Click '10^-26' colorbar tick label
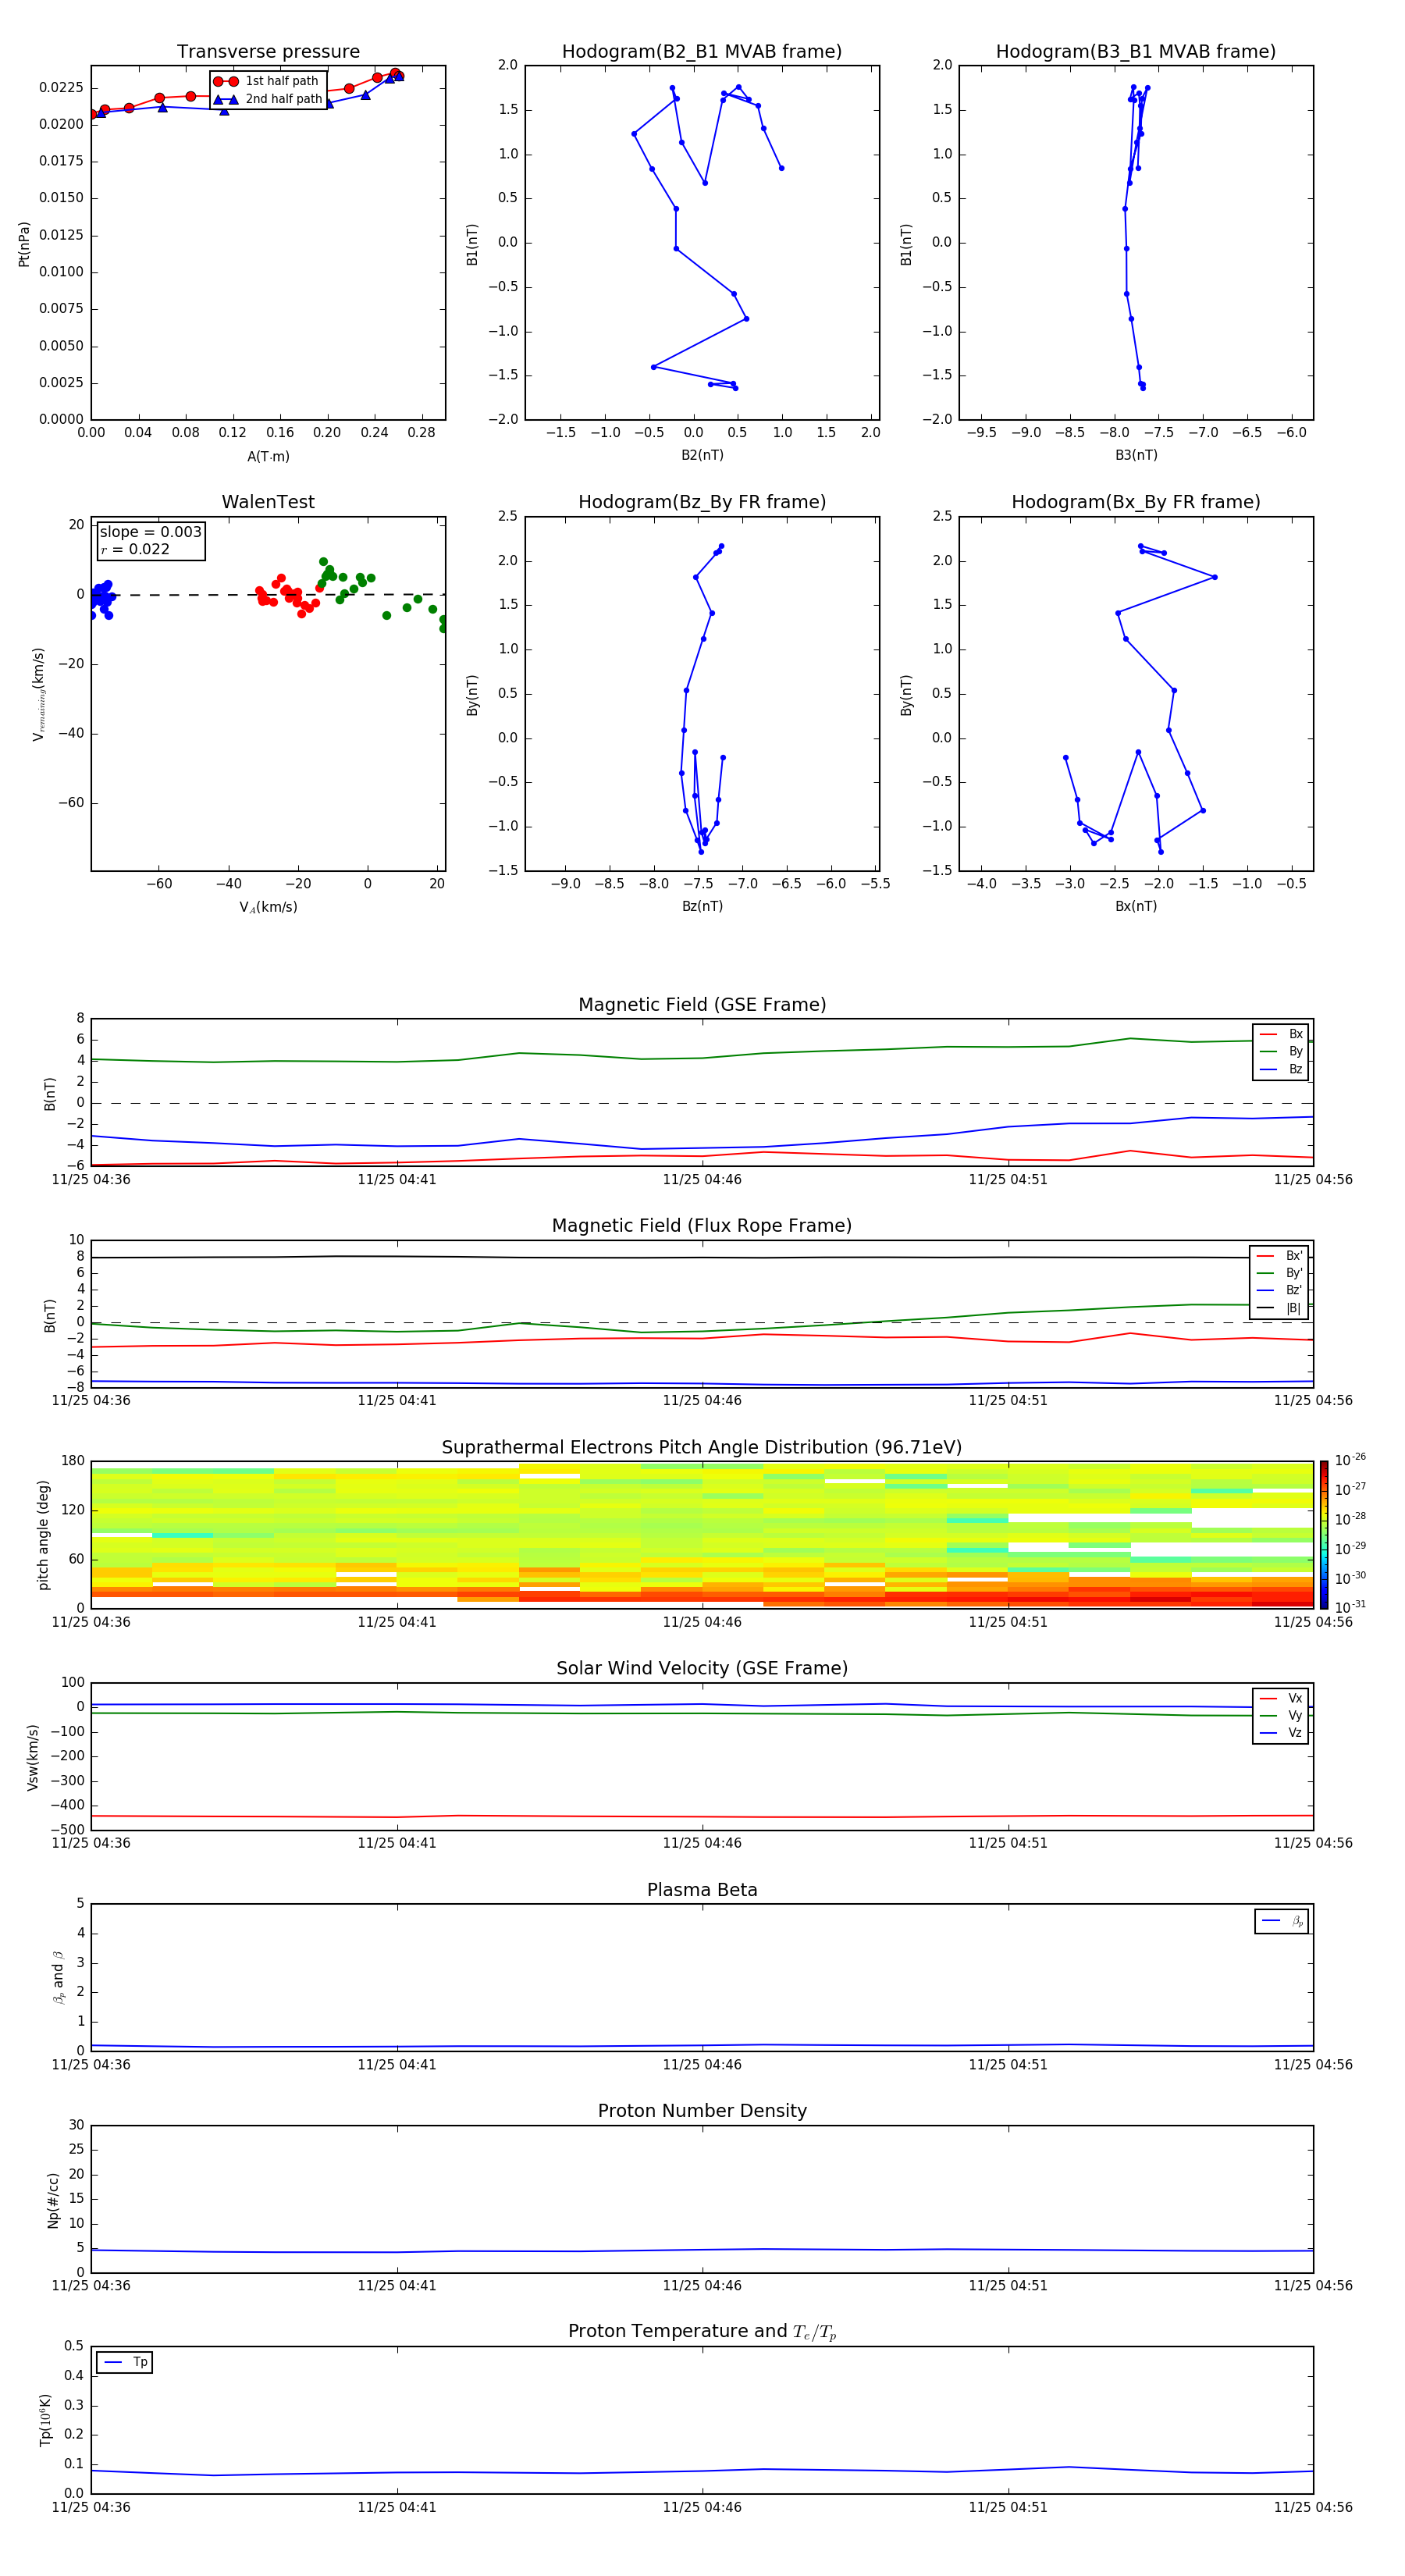 (x=1350, y=1460)
